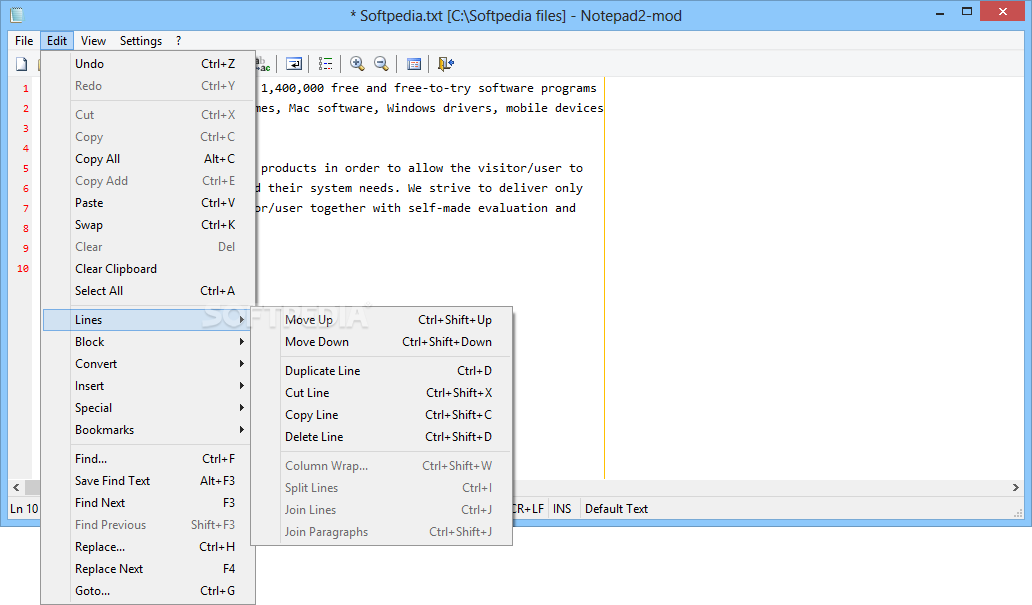Screen dimensions: 1032x605
Task: Click the Notepad2 application icon in title bar
Action: (x=16, y=14)
